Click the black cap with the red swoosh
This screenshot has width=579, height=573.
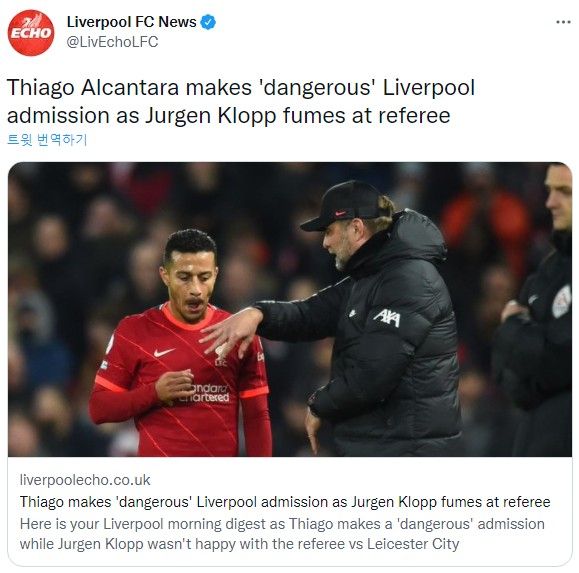[342, 205]
